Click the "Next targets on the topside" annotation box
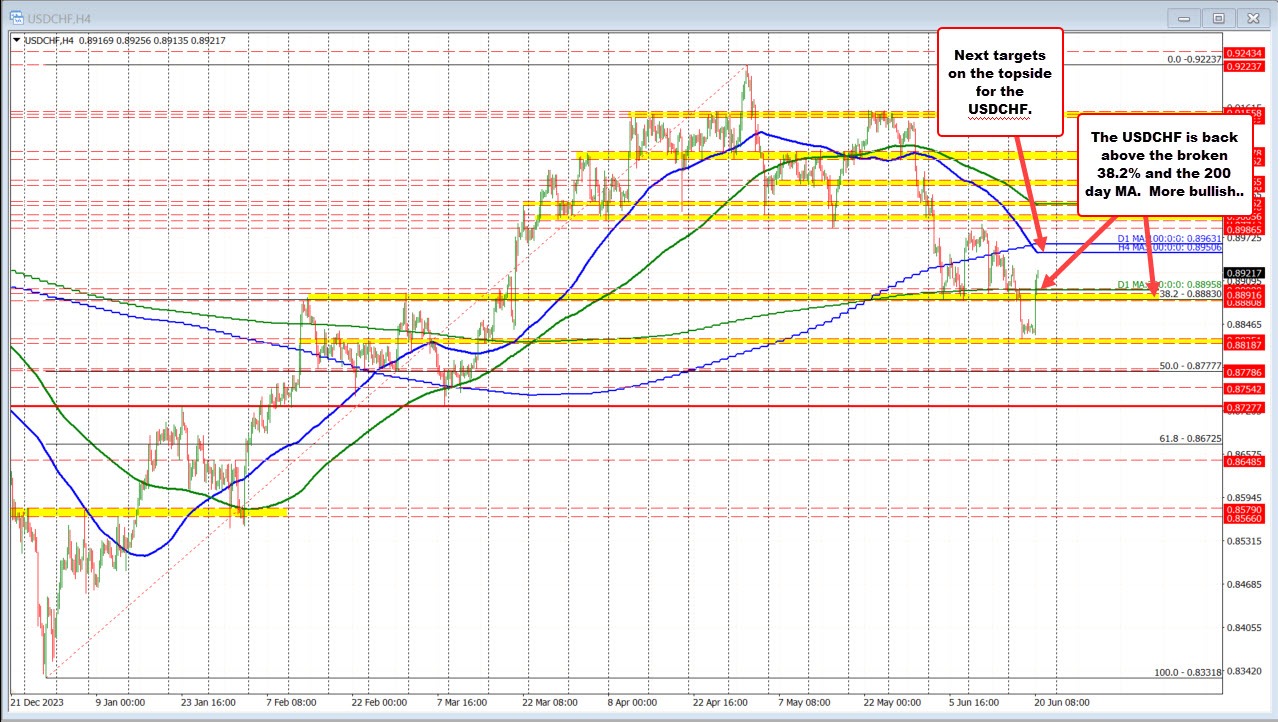This screenshot has height=722, width=1278. [998, 82]
